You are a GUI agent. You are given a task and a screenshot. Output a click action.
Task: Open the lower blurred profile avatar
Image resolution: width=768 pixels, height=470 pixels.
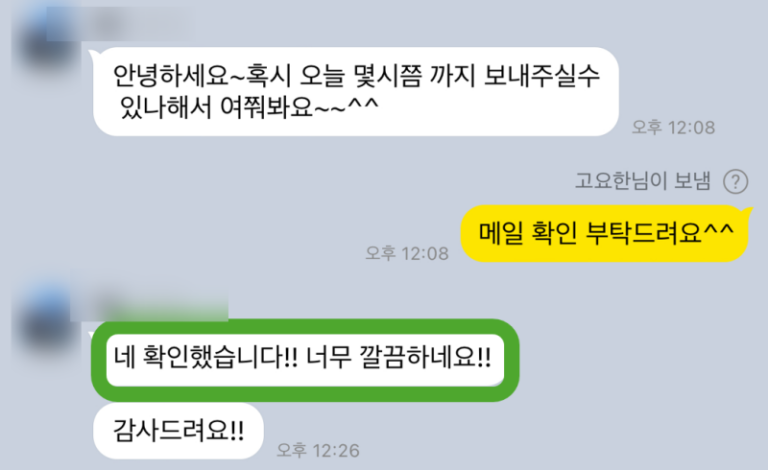tap(45, 318)
